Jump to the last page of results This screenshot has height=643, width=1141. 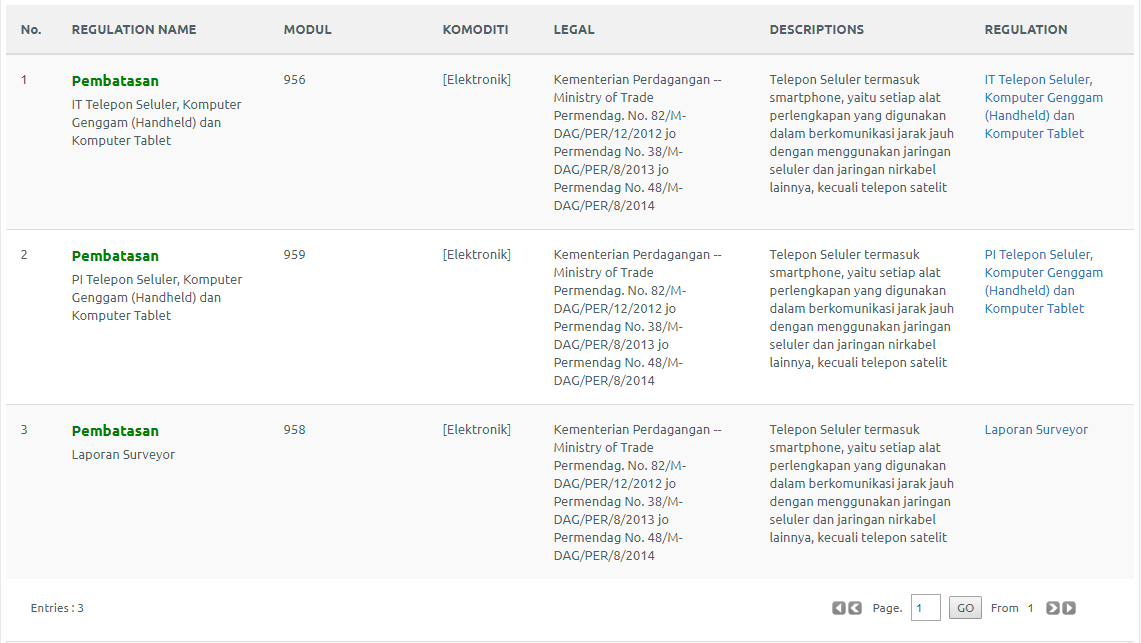pos(1069,608)
